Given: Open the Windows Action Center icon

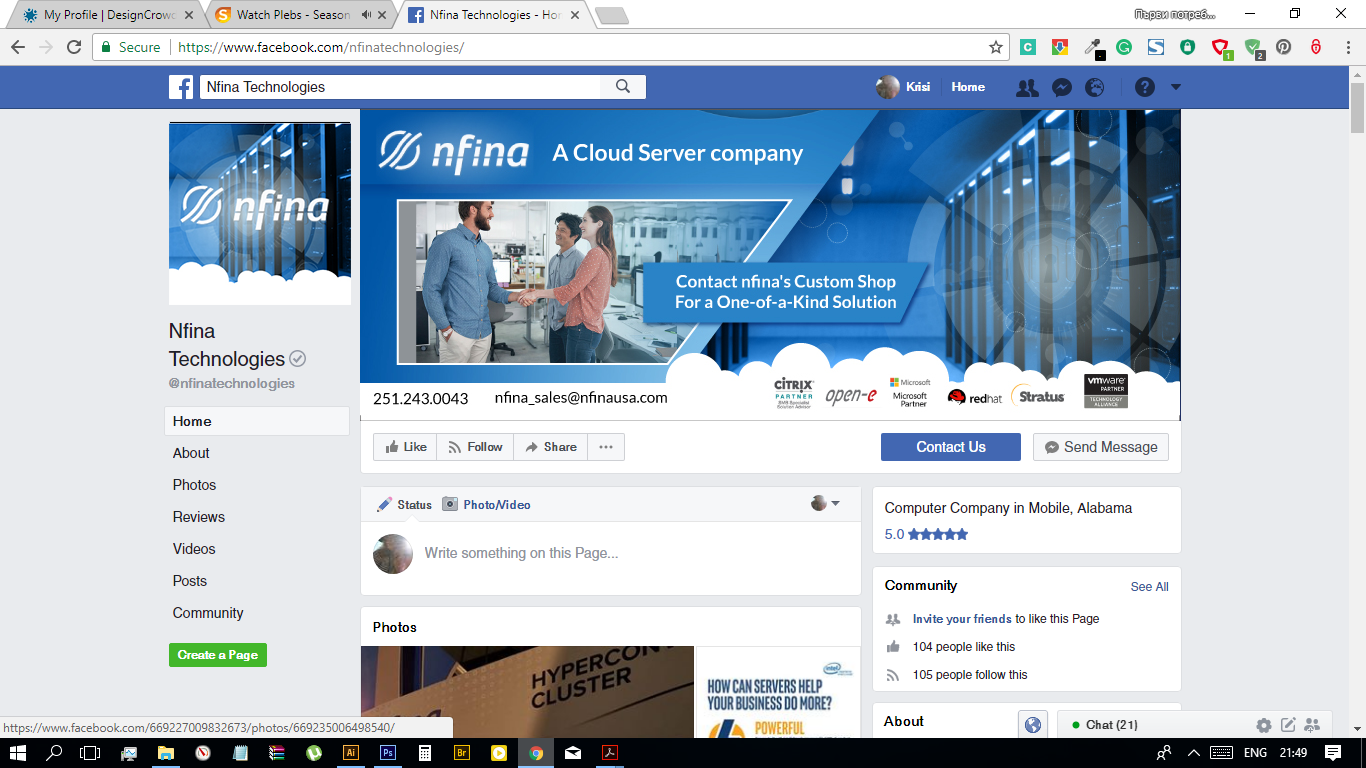Looking at the screenshot, I should coord(1333,753).
